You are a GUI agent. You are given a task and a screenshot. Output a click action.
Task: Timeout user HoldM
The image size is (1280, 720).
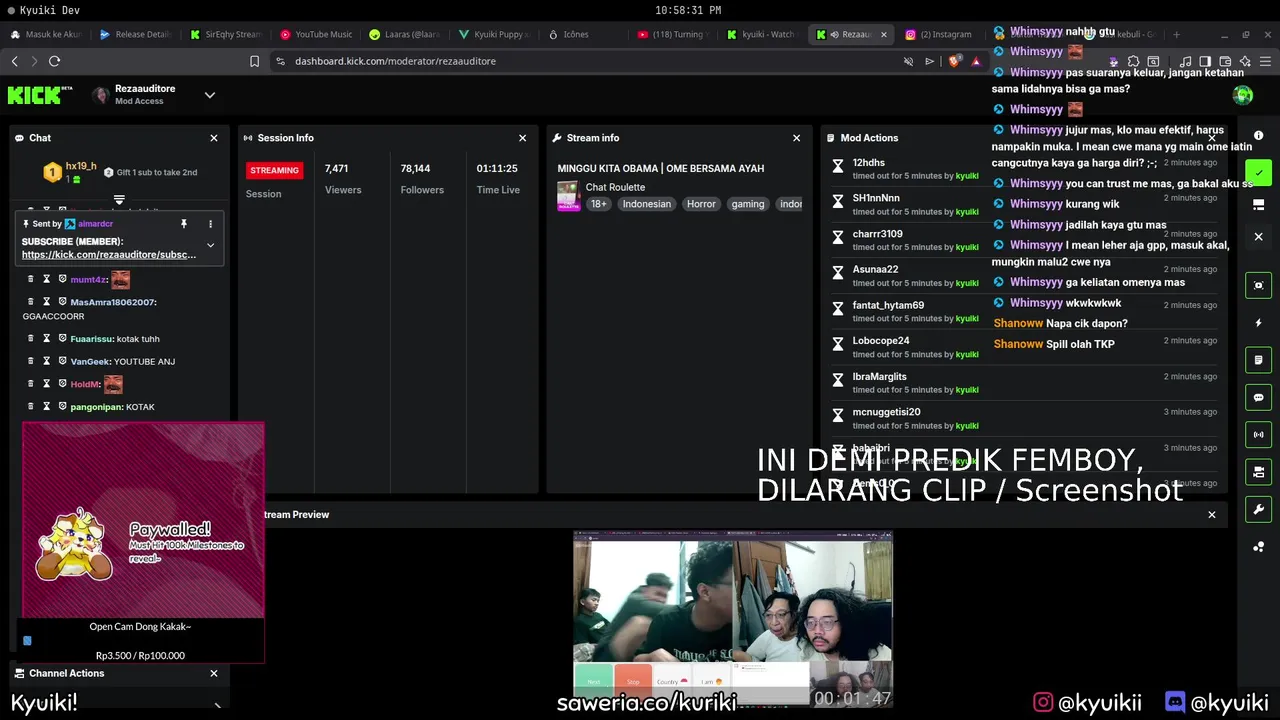[x=46, y=384]
